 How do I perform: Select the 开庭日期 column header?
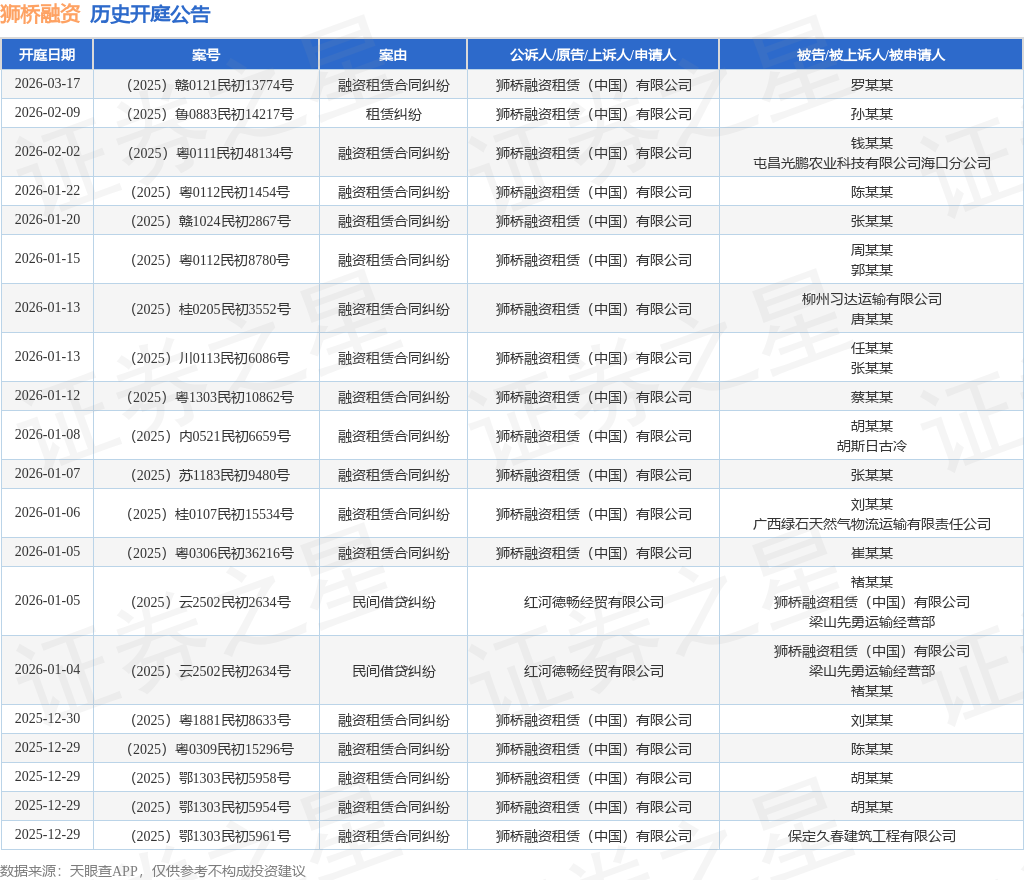(47, 55)
